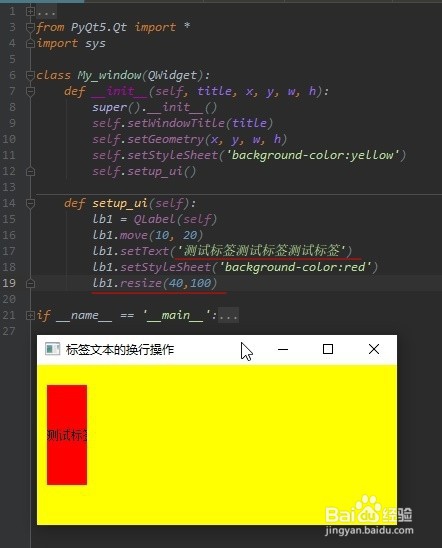The image size is (442, 548).
Task: Maximize the 标签文本的换行操作 window
Action: point(328,349)
